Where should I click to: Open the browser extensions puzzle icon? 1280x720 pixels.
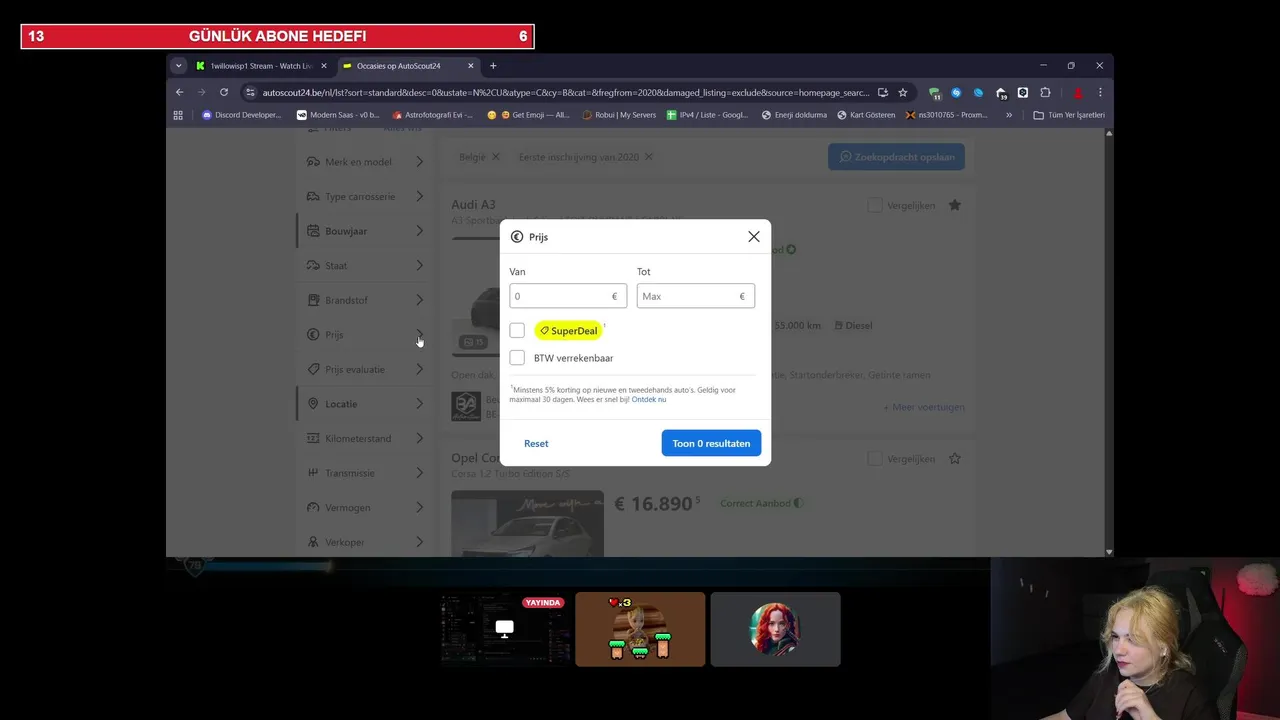[x=1045, y=92]
